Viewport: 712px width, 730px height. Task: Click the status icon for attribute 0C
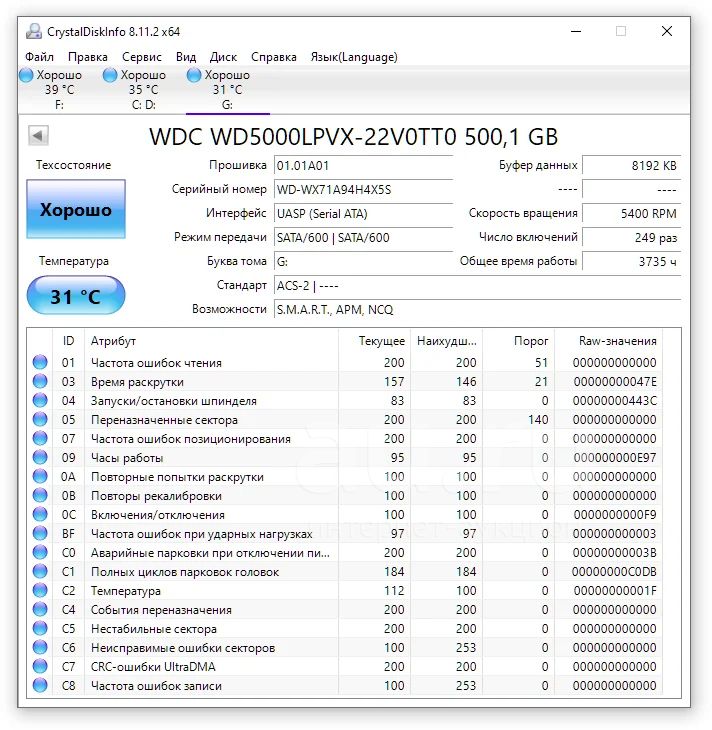(x=40, y=514)
